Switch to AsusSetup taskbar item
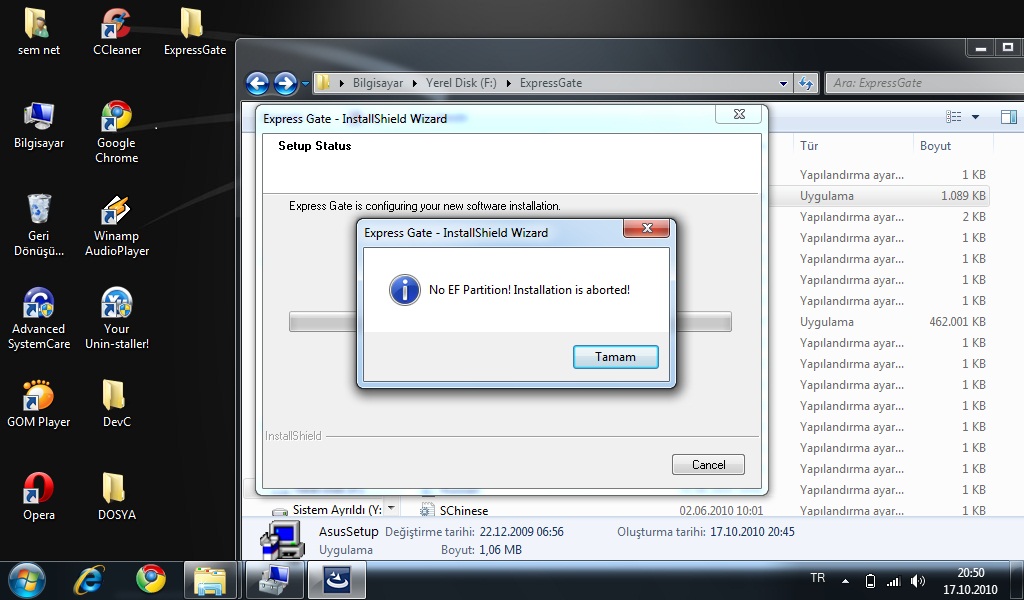1024x600 pixels. 275,580
